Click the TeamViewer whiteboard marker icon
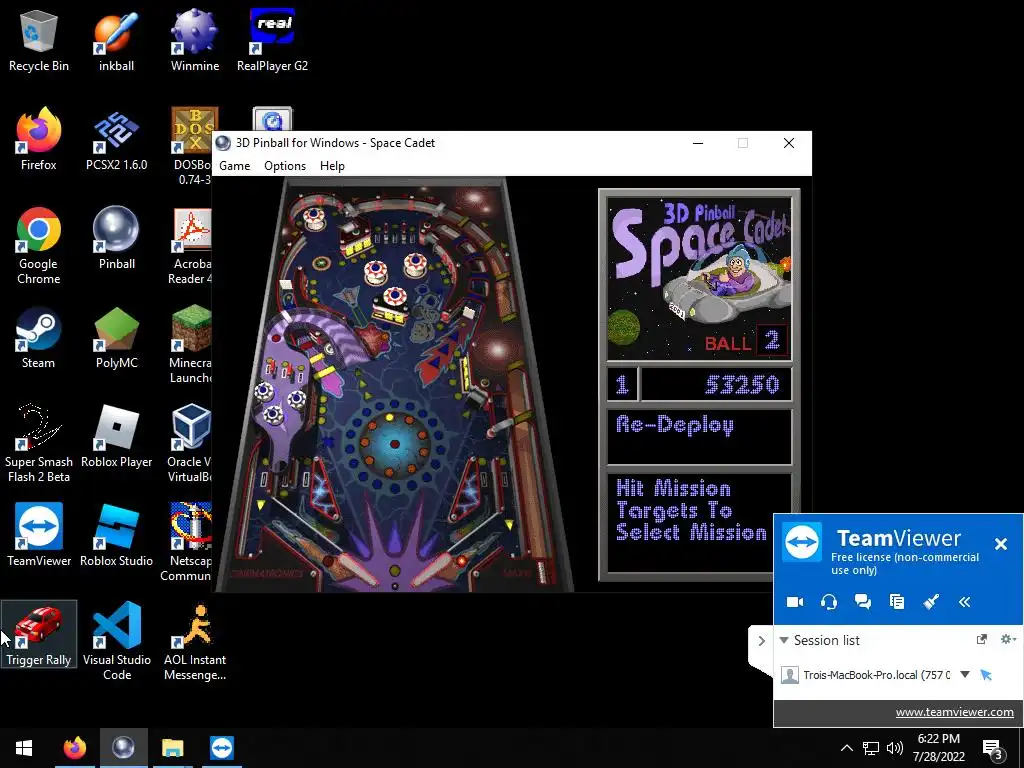 931,602
